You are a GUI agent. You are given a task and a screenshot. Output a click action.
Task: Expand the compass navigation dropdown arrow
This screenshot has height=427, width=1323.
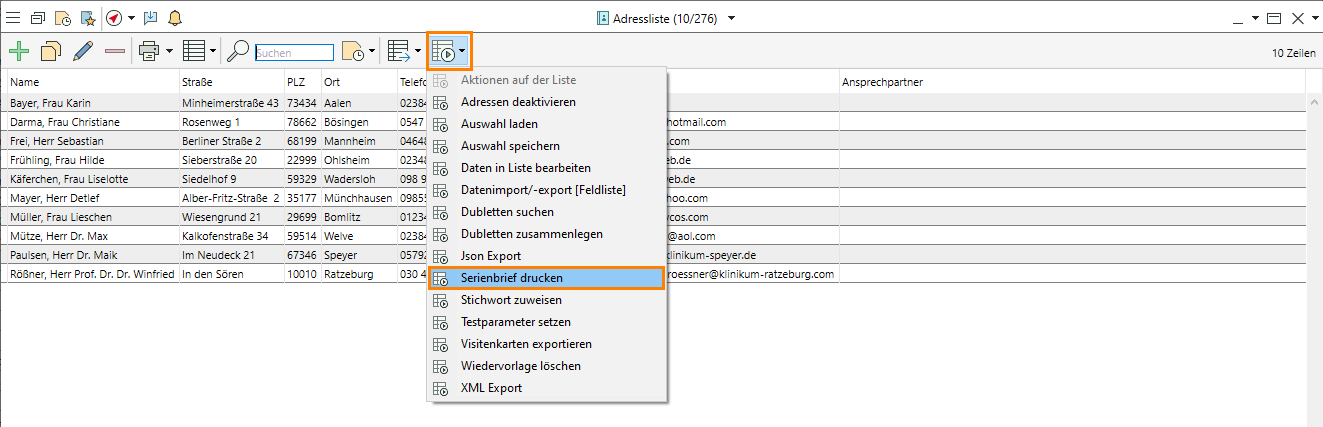(x=131, y=18)
